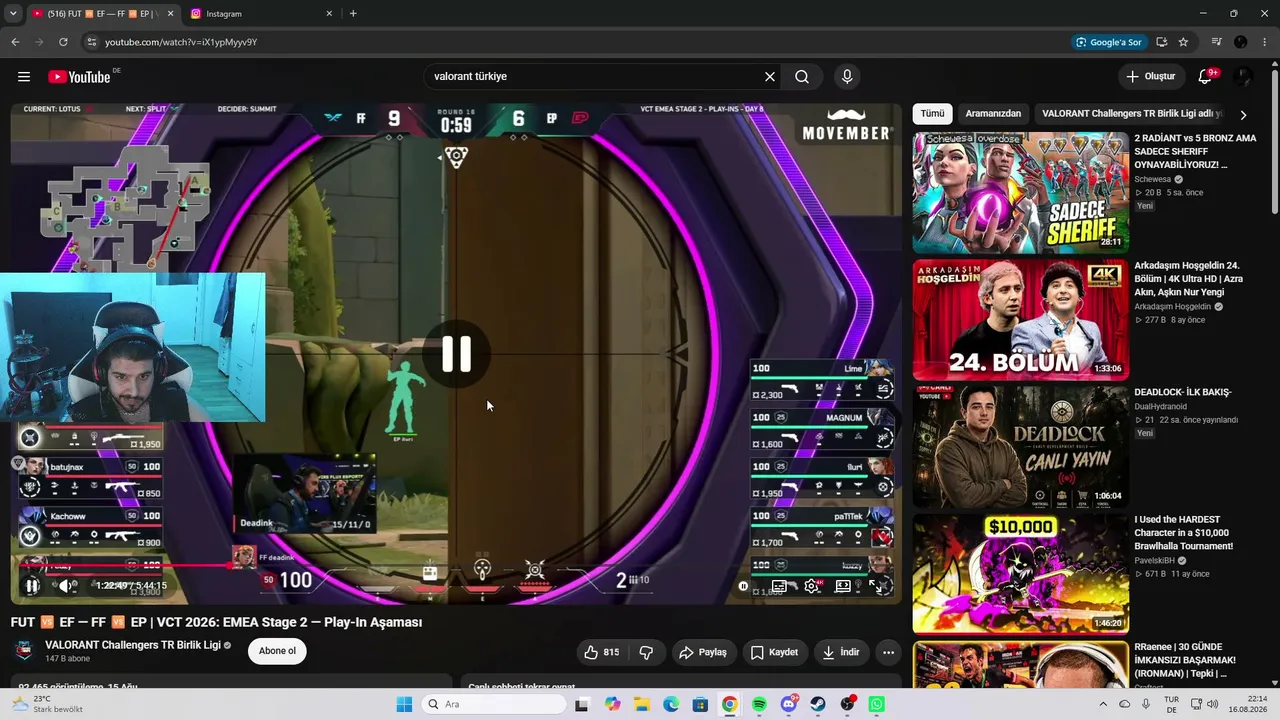
Task: Open the Schewesa channel name
Action: [1152, 180]
